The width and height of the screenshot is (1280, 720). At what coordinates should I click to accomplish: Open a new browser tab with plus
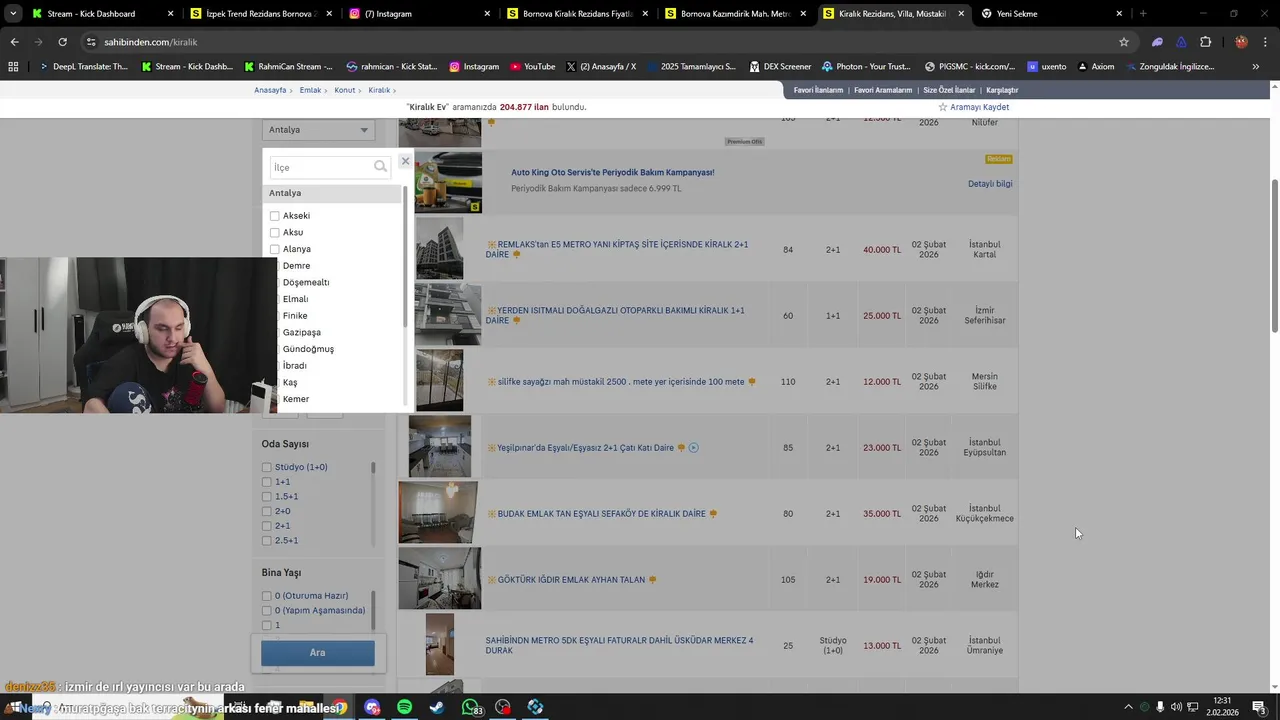tap(1143, 14)
